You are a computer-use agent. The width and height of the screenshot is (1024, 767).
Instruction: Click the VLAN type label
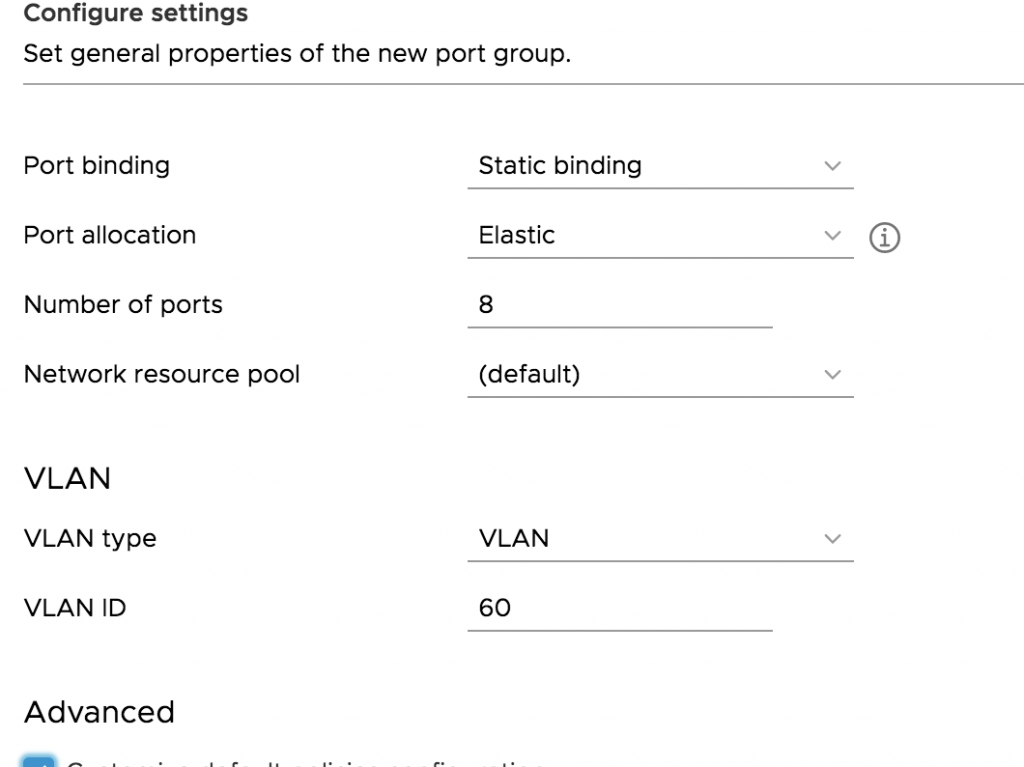(90, 539)
